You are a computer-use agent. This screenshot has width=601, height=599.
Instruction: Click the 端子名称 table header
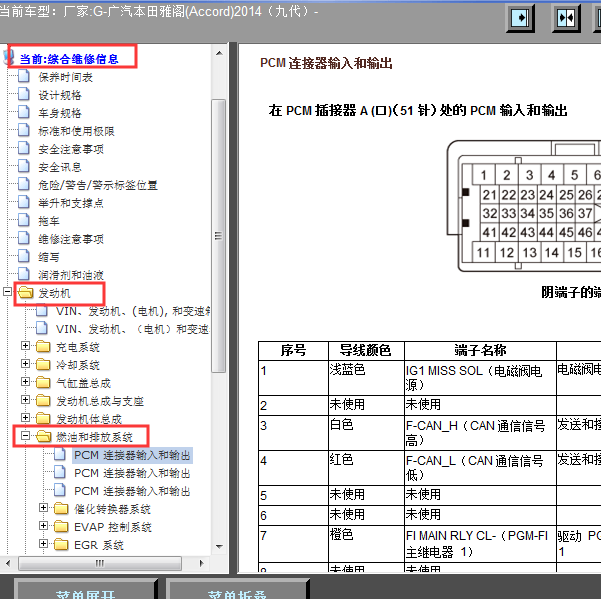point(480,350)
